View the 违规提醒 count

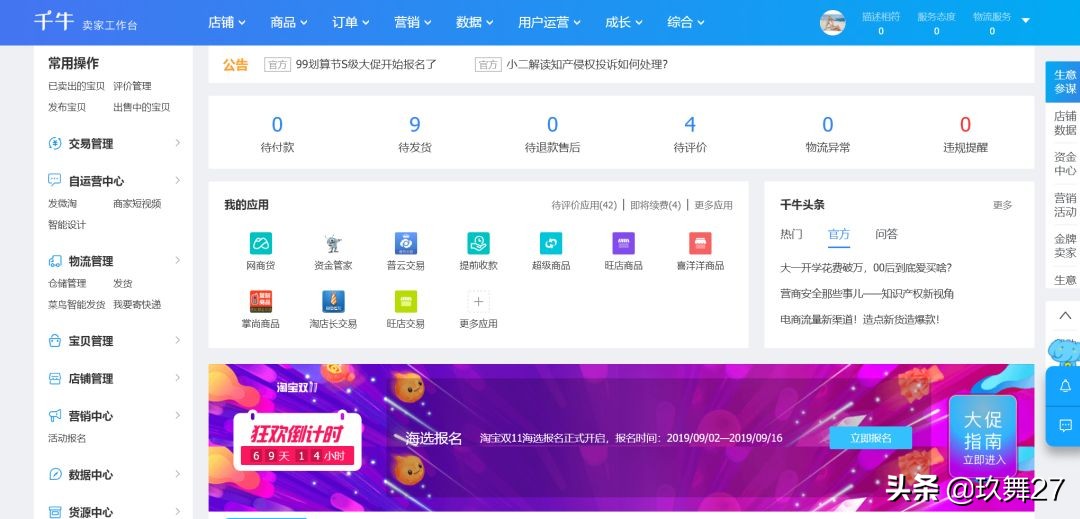(966, 134)
